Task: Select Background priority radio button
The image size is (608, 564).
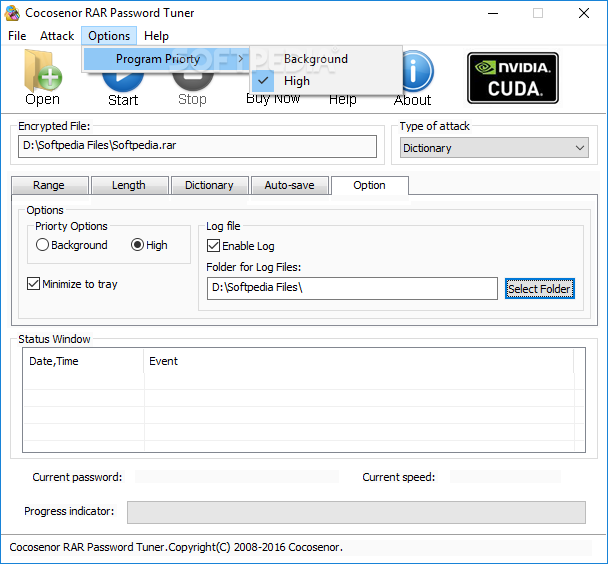Action: click(x=72, y=245)
